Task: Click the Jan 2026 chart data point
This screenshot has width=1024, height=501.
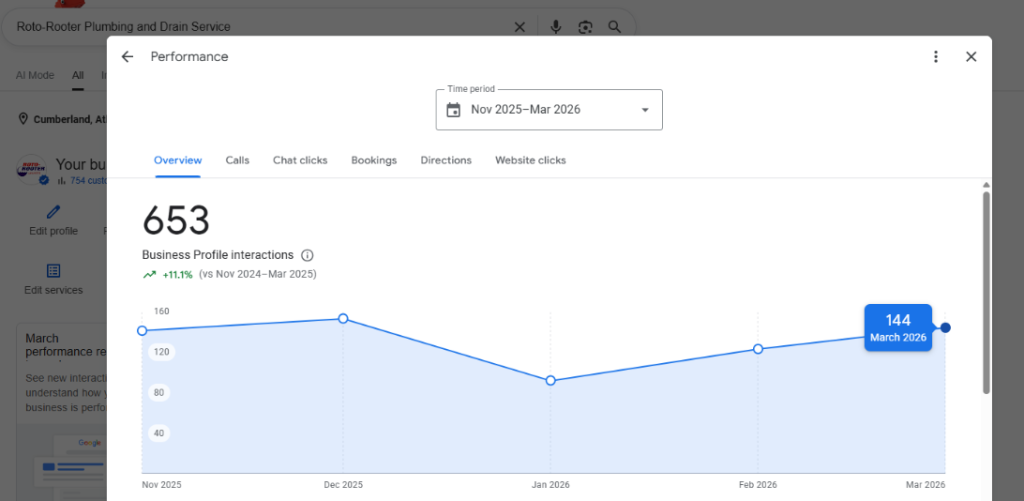Action: pyautogui.click(x=551, y=381)
